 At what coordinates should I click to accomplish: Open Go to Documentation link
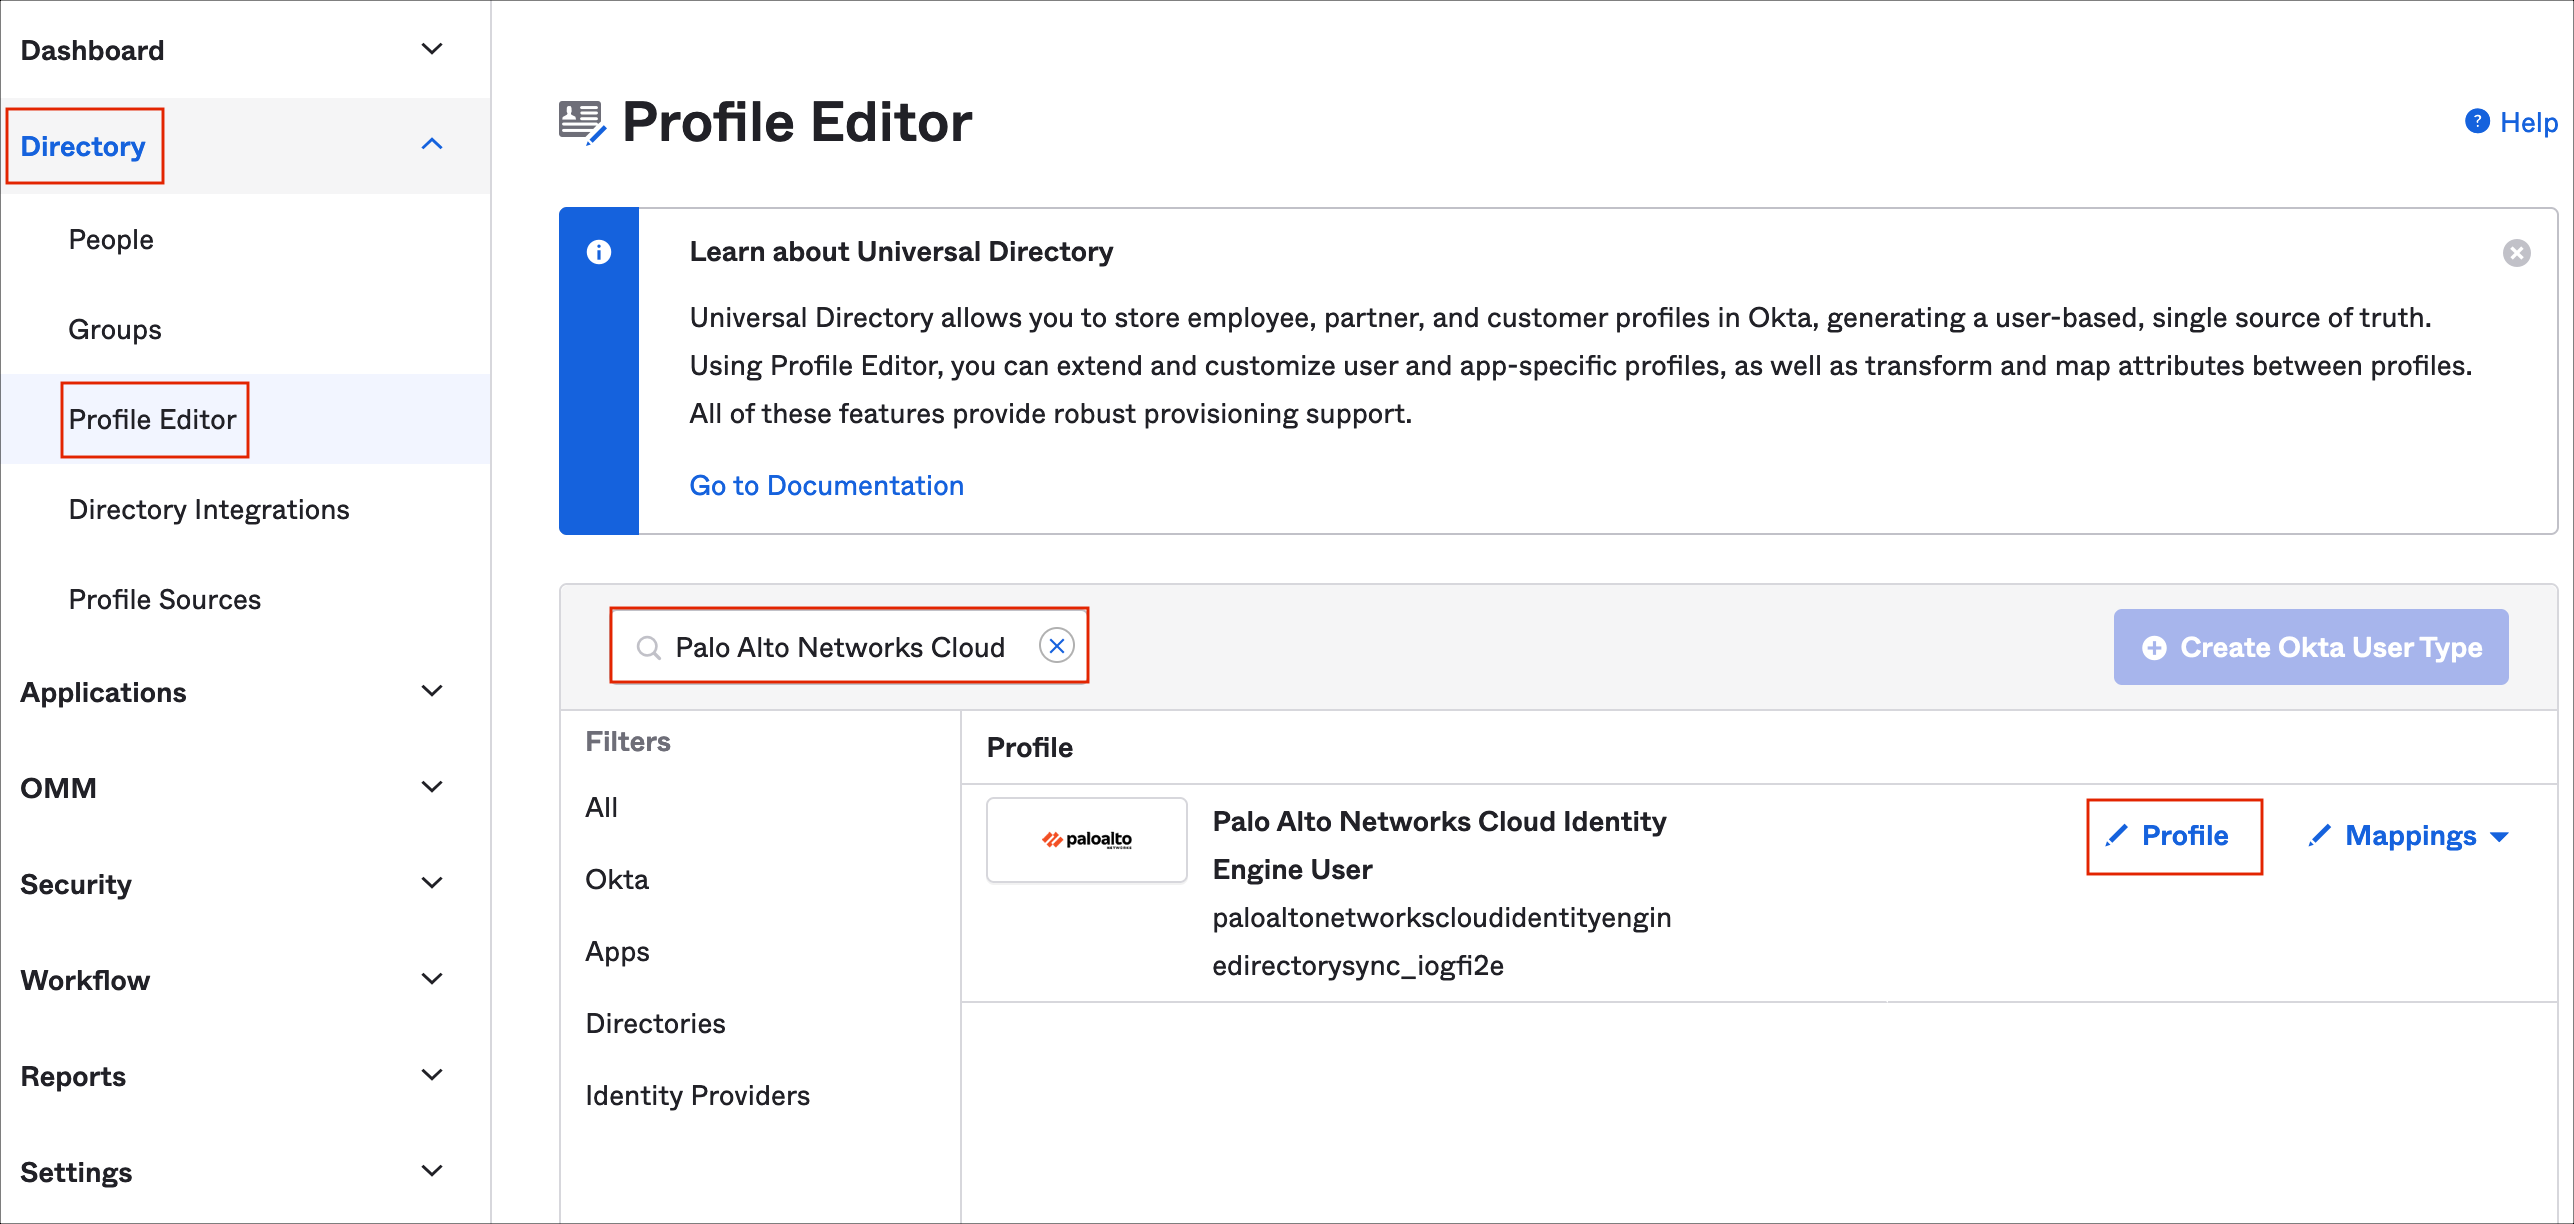click(826, 486)
